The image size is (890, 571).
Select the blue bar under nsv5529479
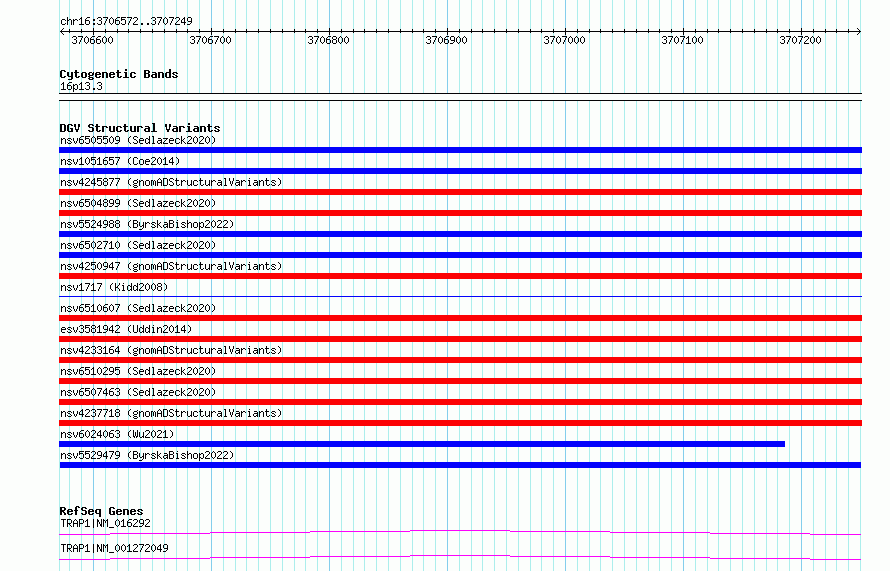460,465
